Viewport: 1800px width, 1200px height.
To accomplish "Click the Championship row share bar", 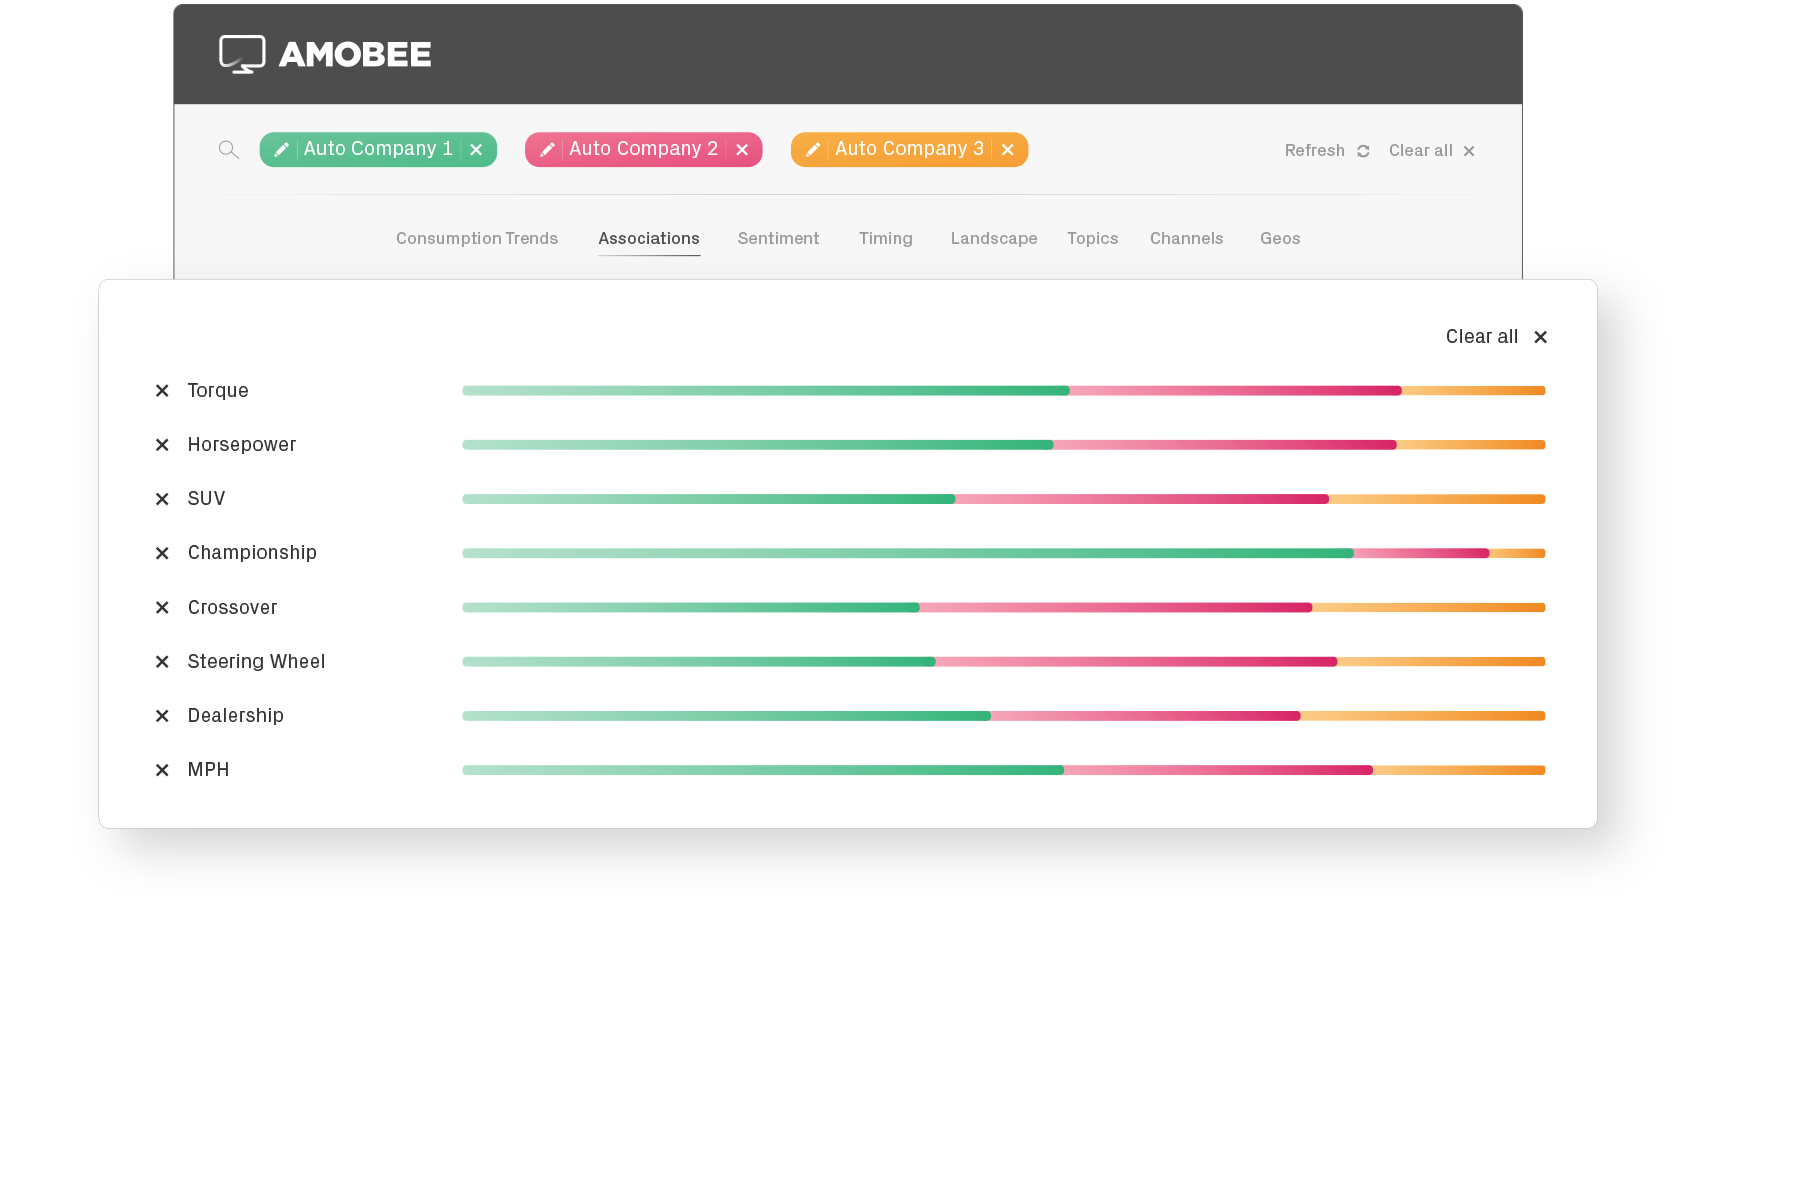I will click(x=1004, y=553).
